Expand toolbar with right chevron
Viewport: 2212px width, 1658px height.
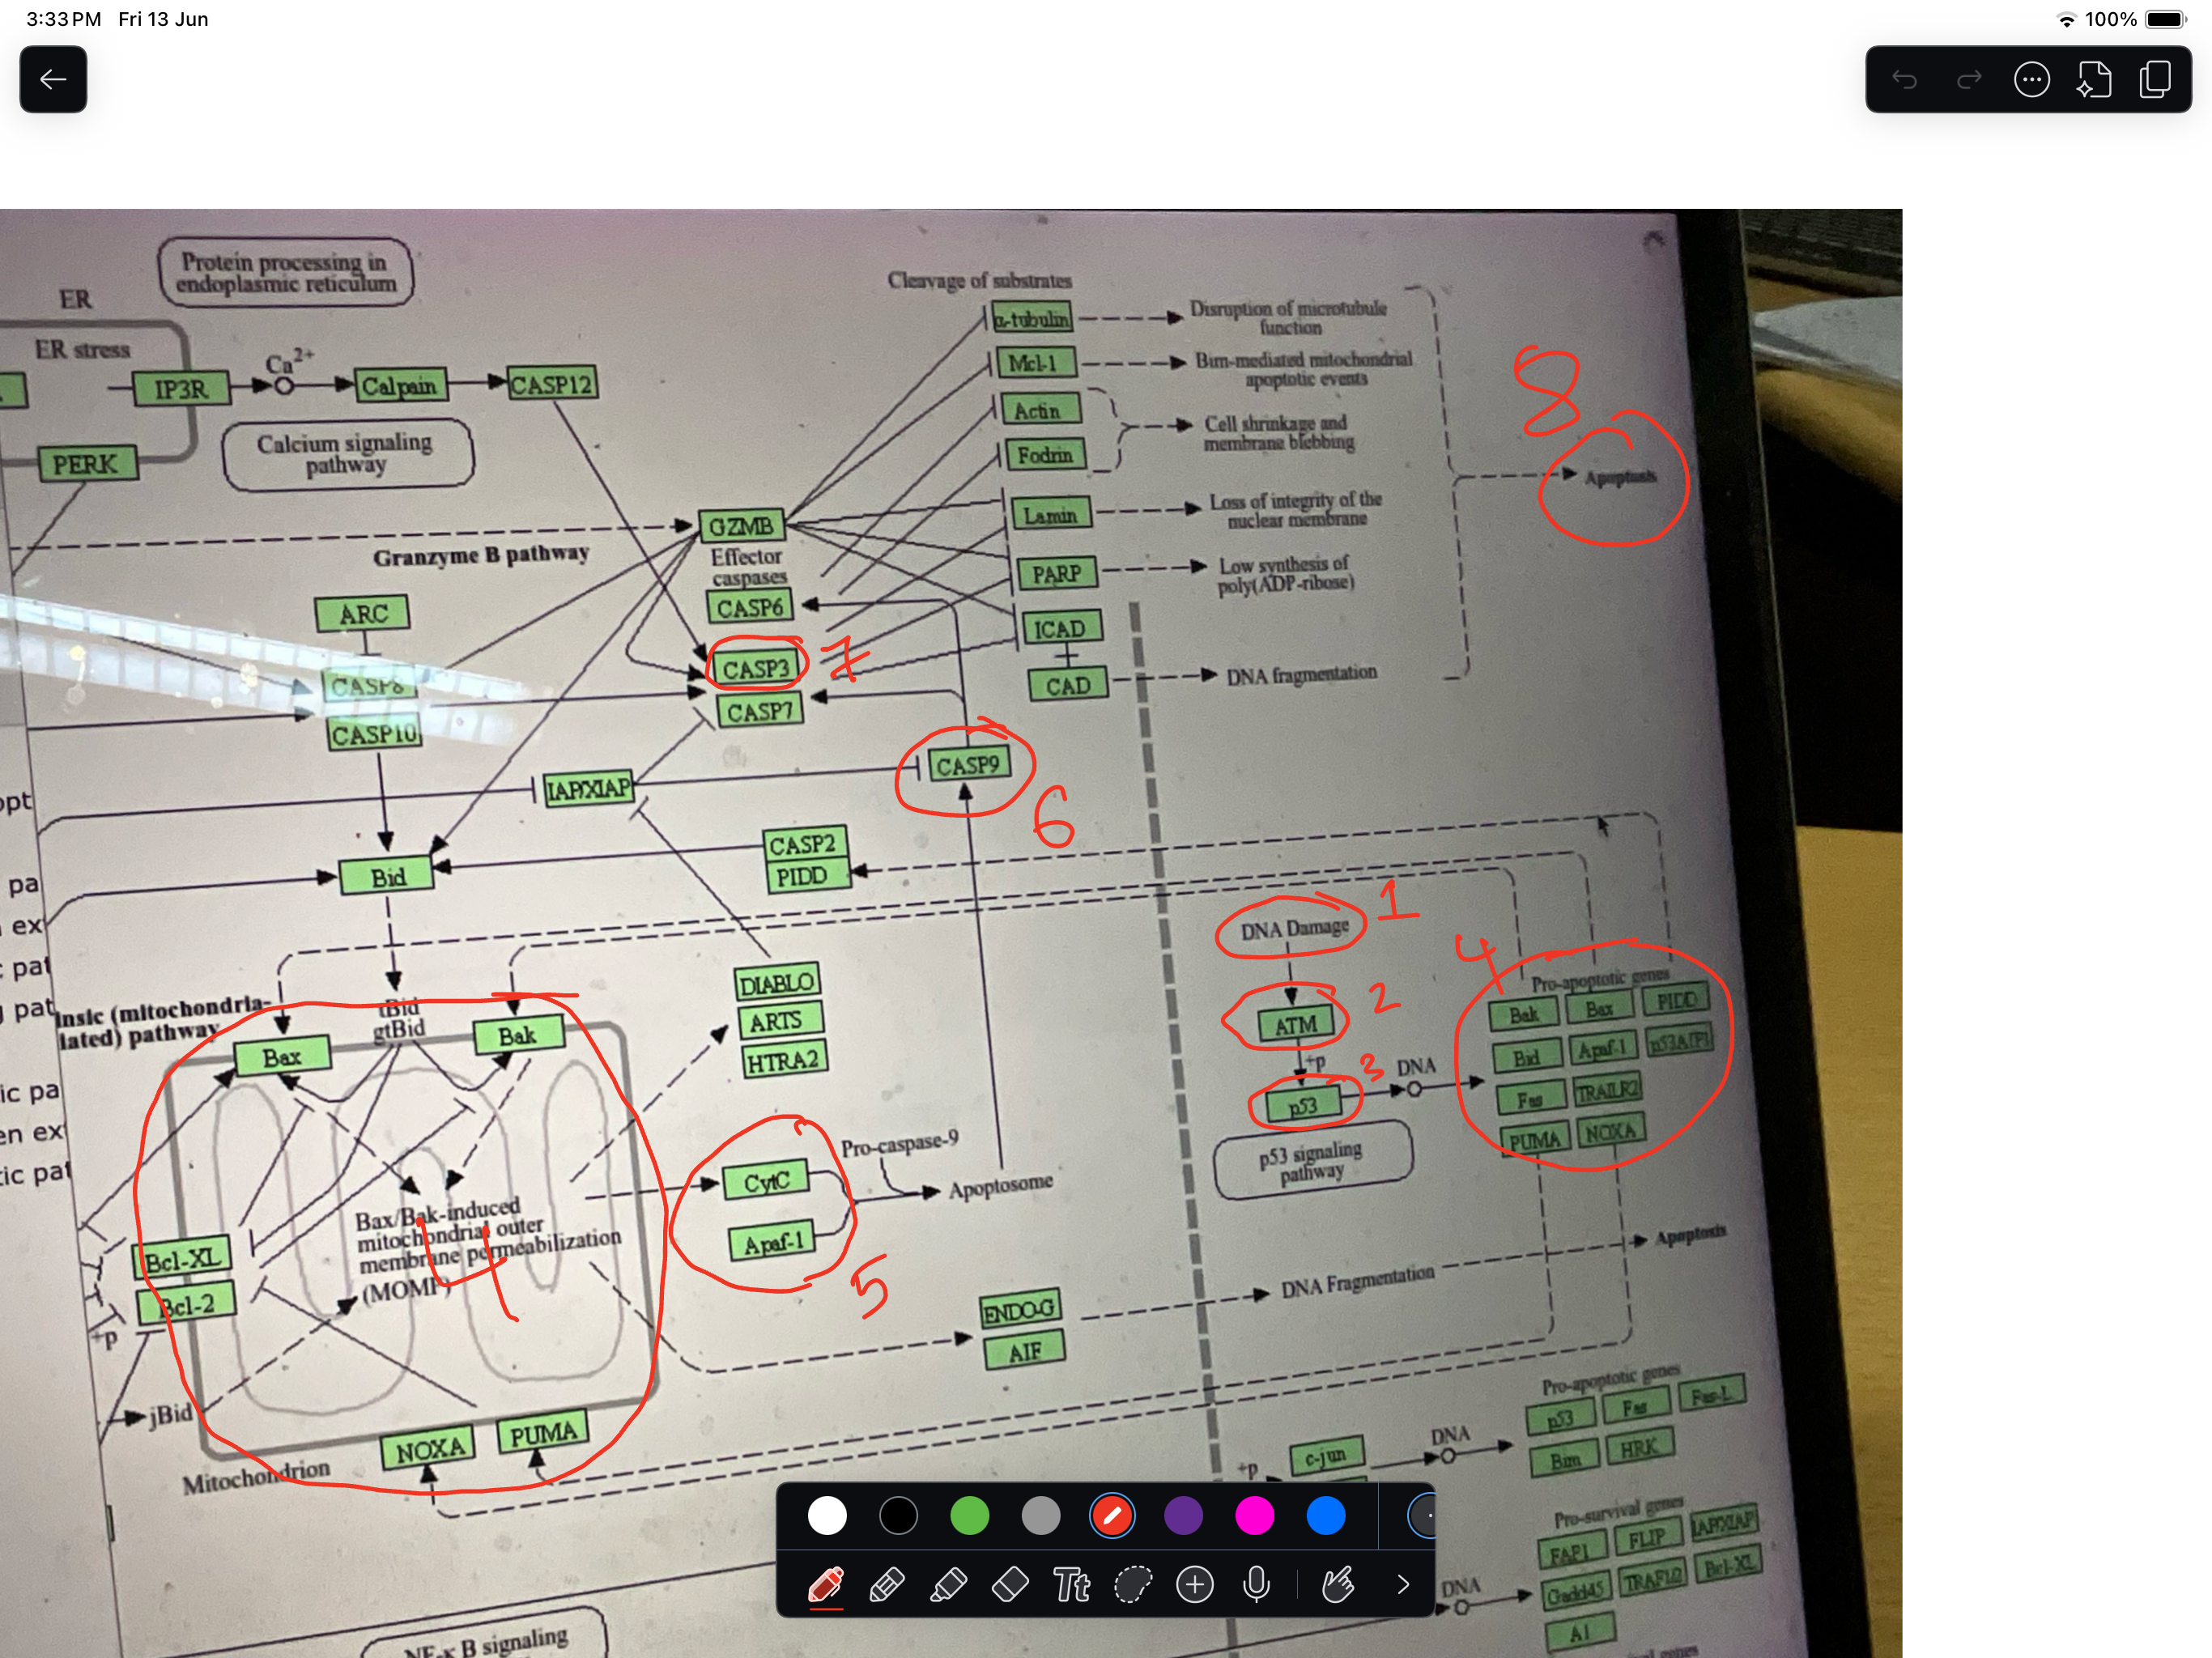[x=1403, y=1585]
